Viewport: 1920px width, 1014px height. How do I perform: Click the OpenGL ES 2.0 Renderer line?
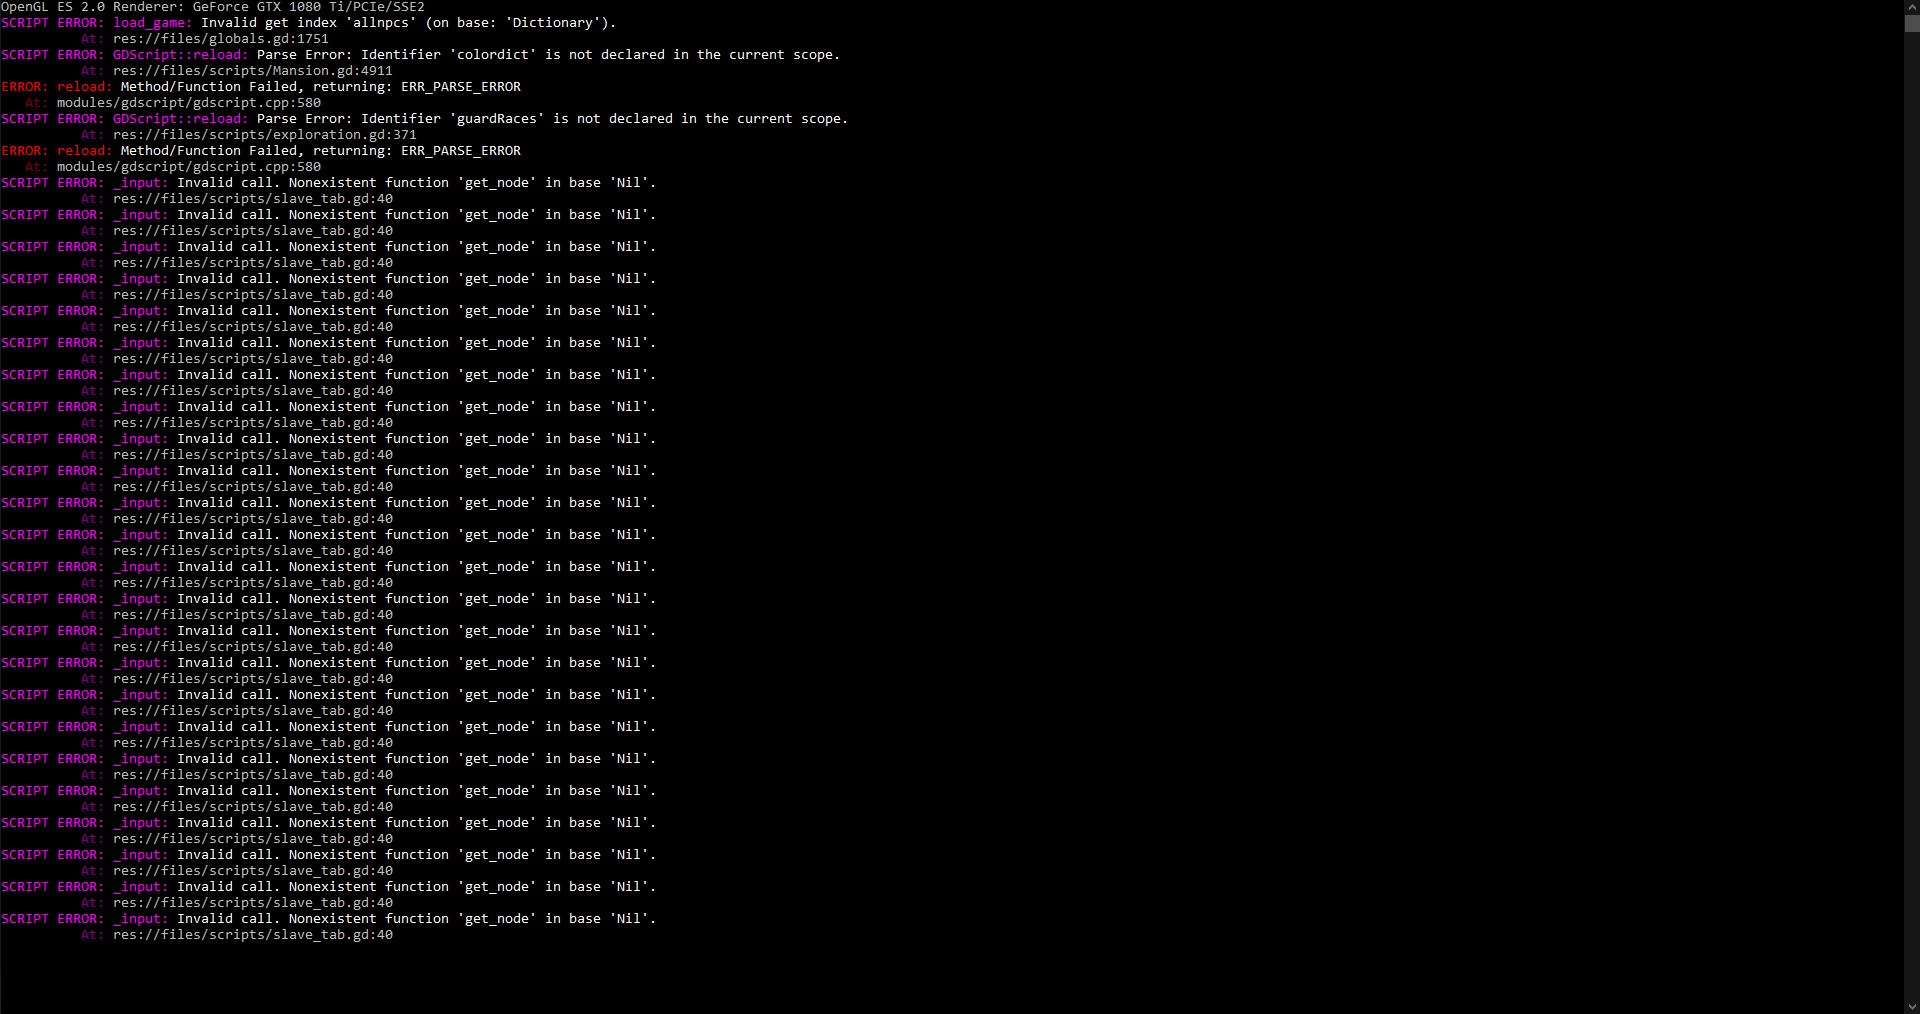coord(213,7)
